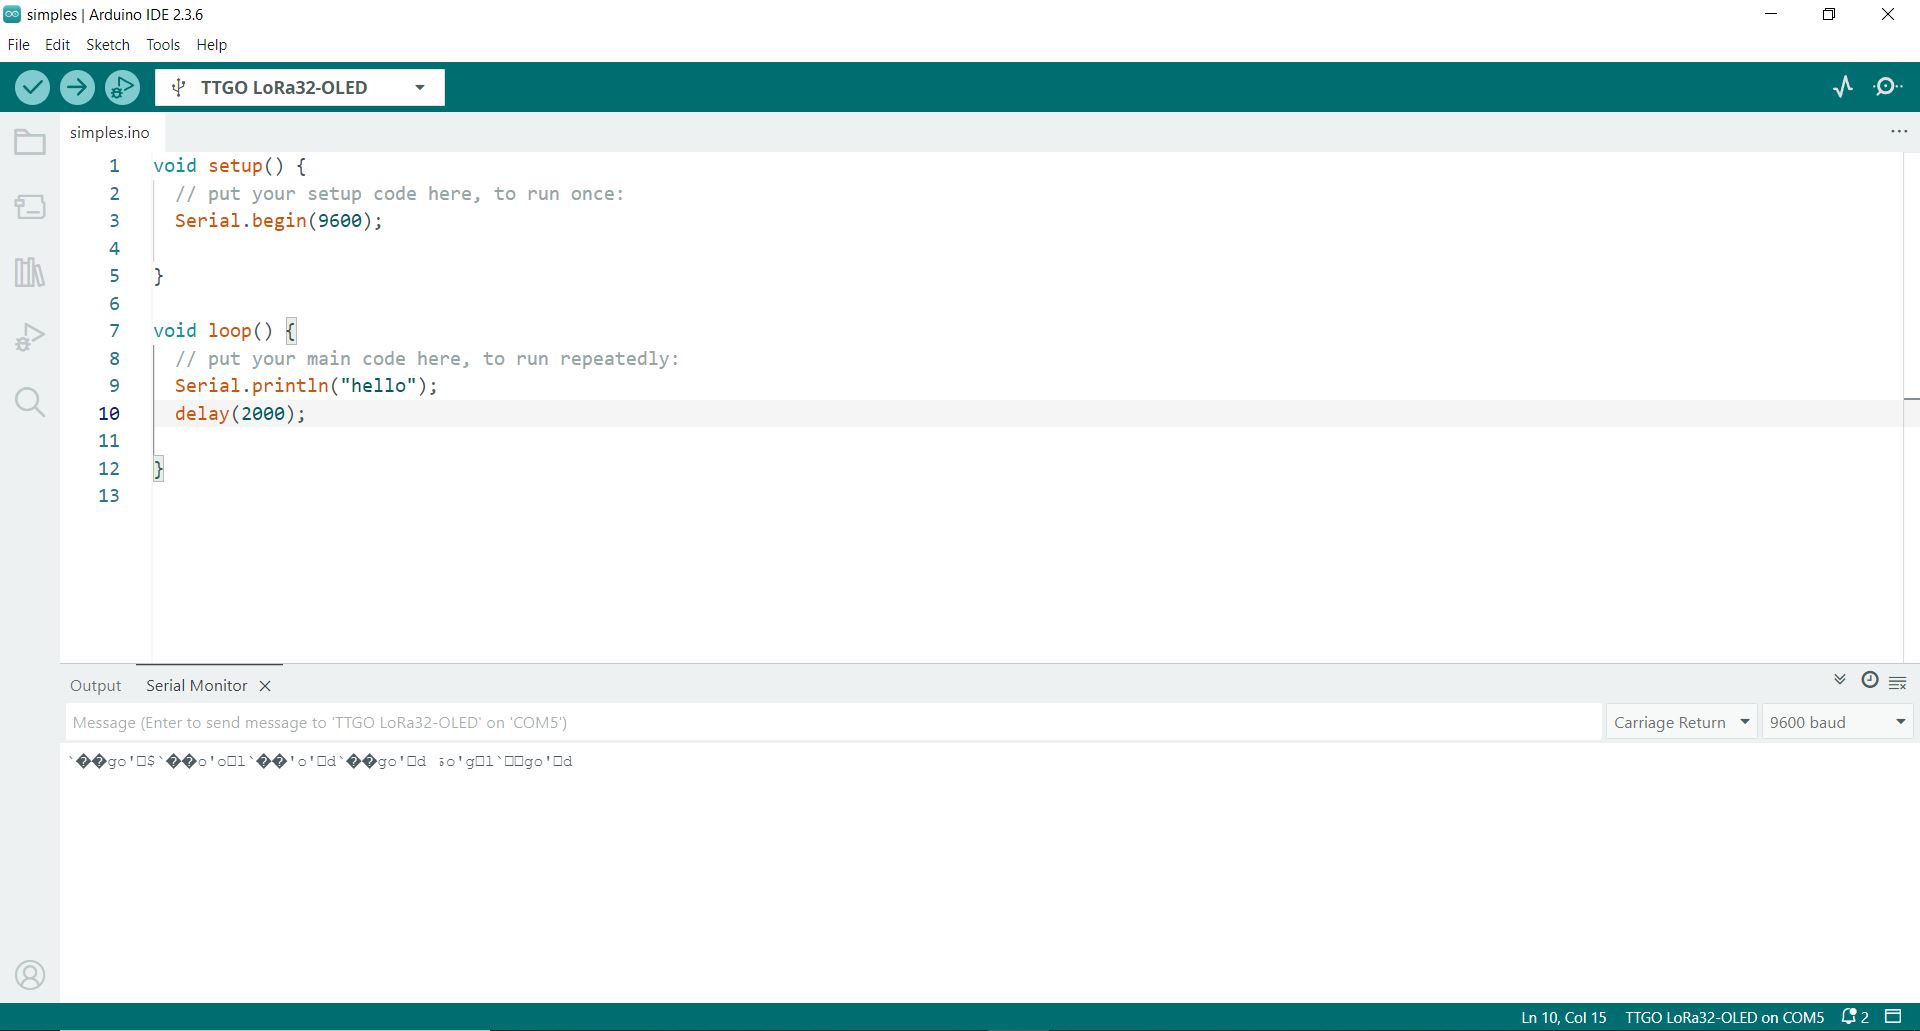Select the simples.ino editor tab

[110, 133]
